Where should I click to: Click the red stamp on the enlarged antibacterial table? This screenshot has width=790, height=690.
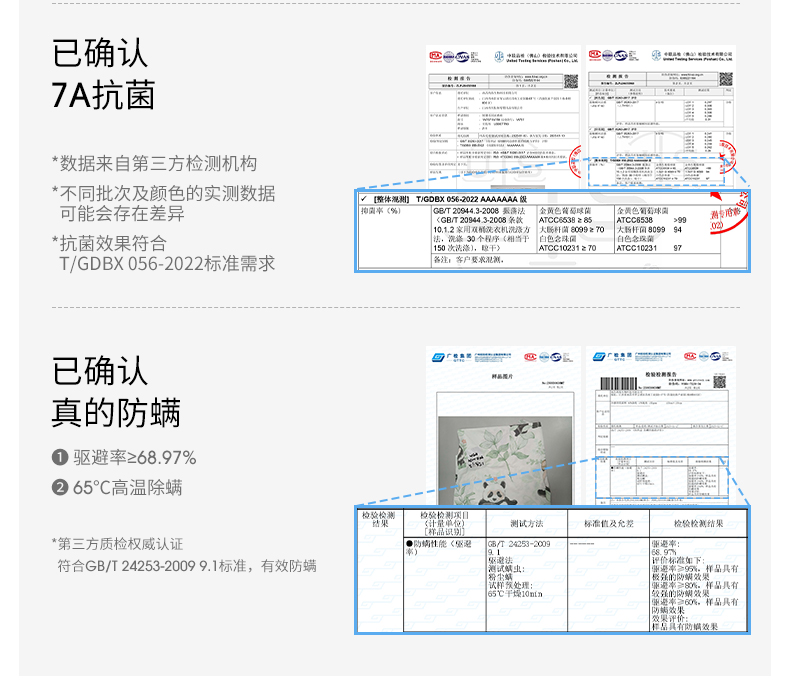pos(728,212)
